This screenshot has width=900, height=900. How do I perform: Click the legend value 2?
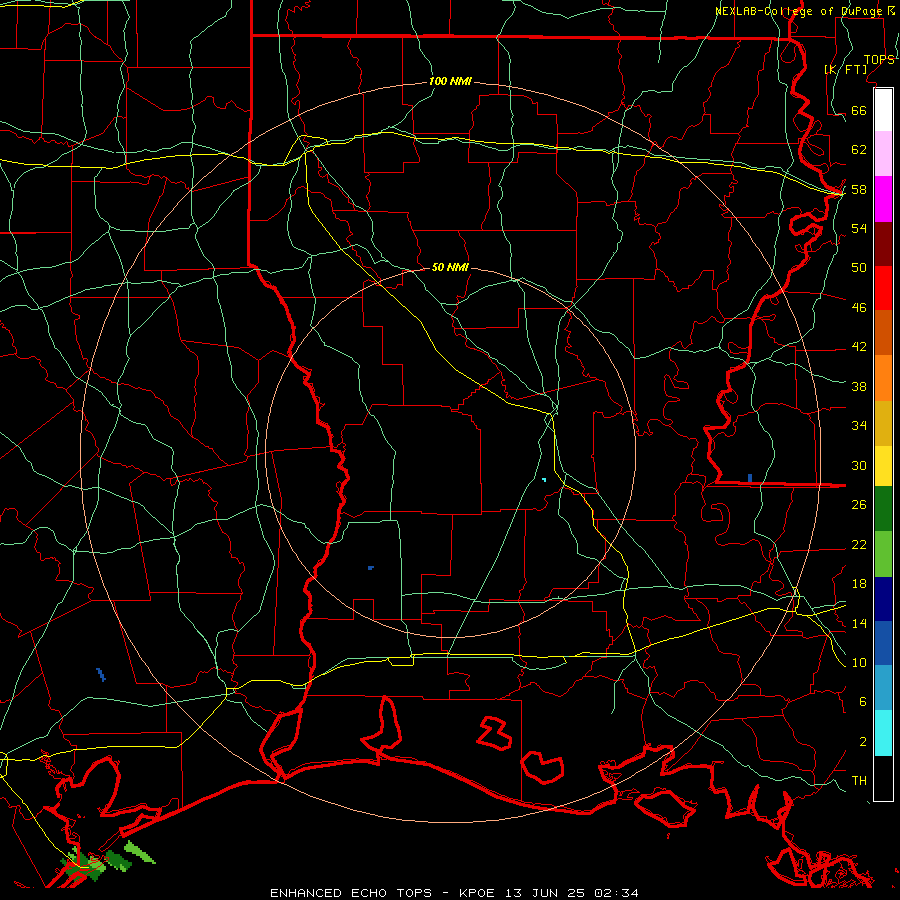point(862,741)
